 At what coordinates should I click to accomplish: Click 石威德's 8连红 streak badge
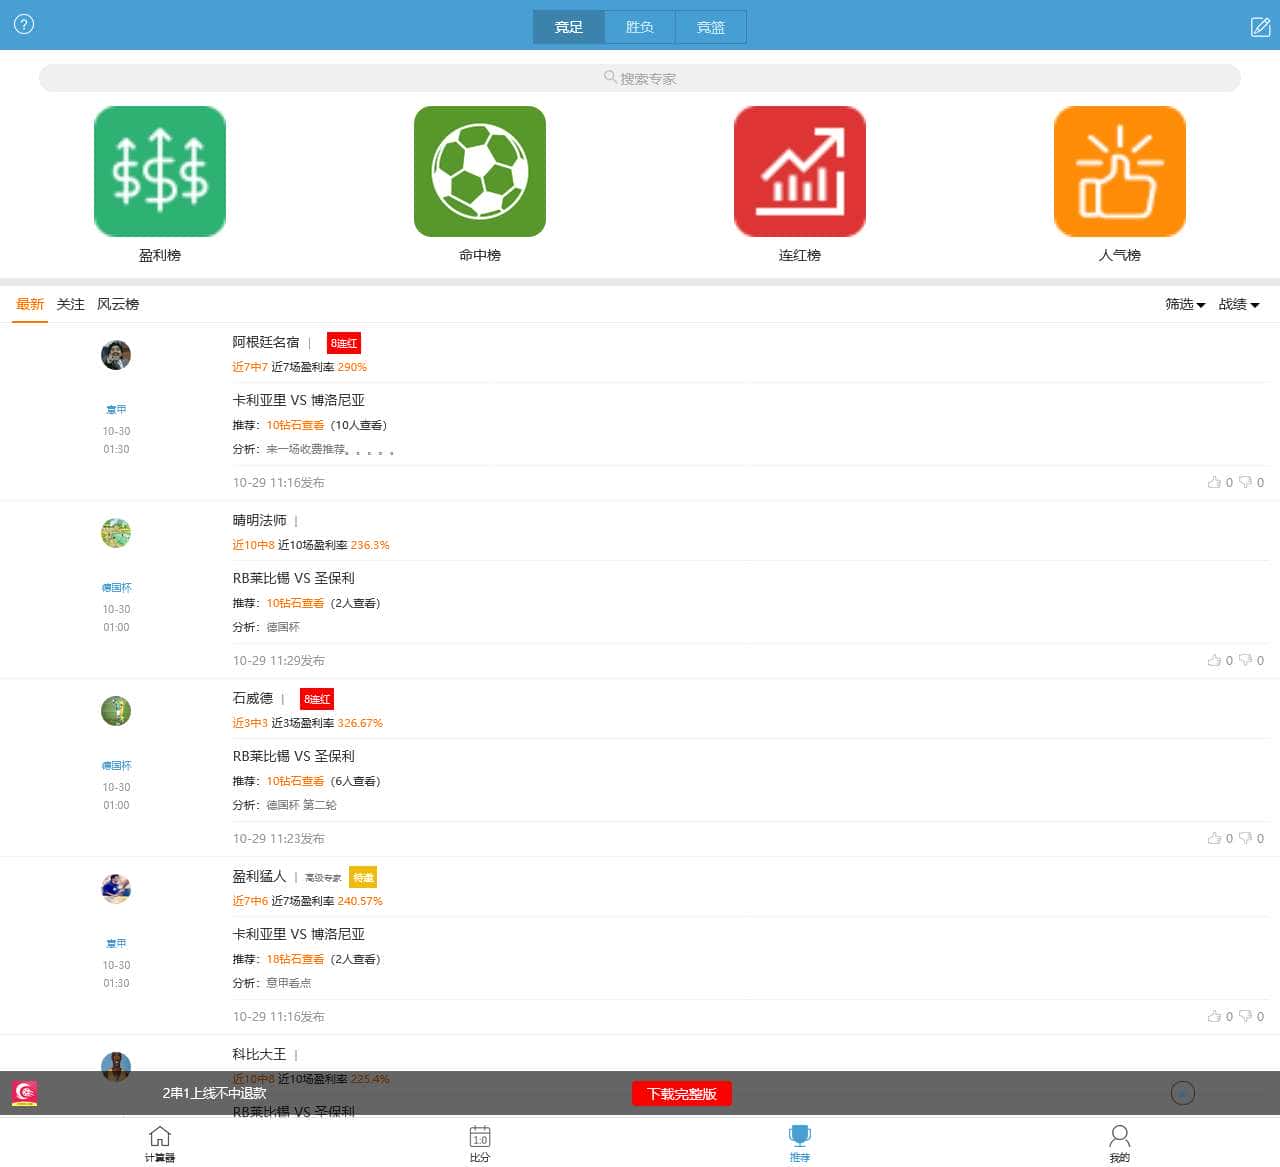(x=317, y=699)
